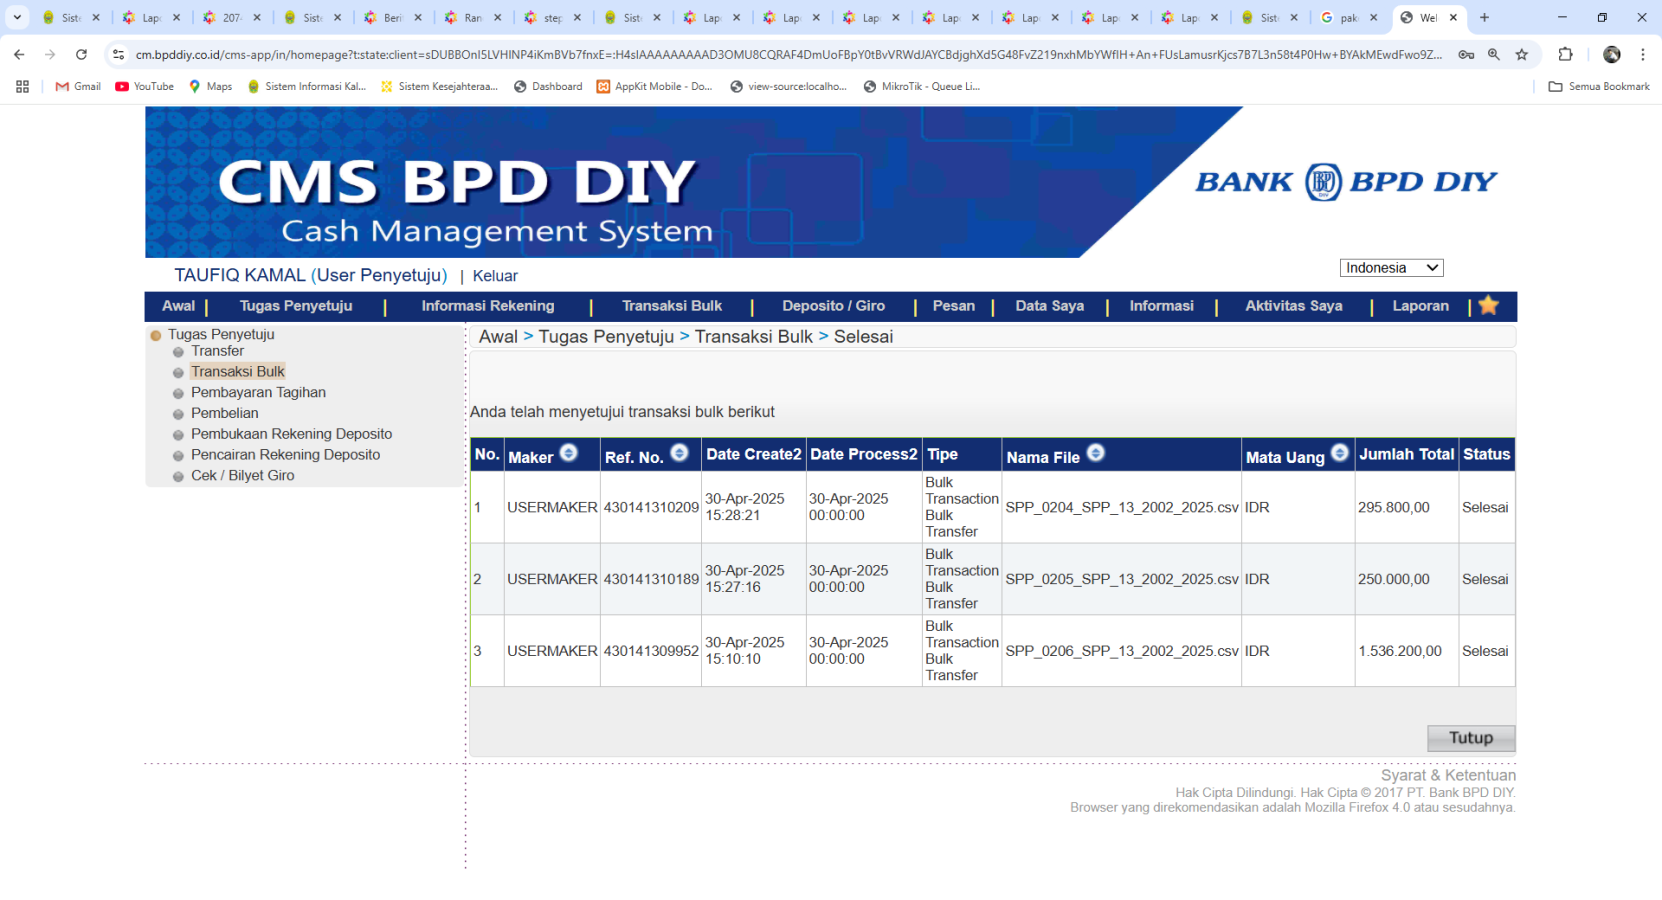Open Aktivitas Saya menu

(1293, 306)
